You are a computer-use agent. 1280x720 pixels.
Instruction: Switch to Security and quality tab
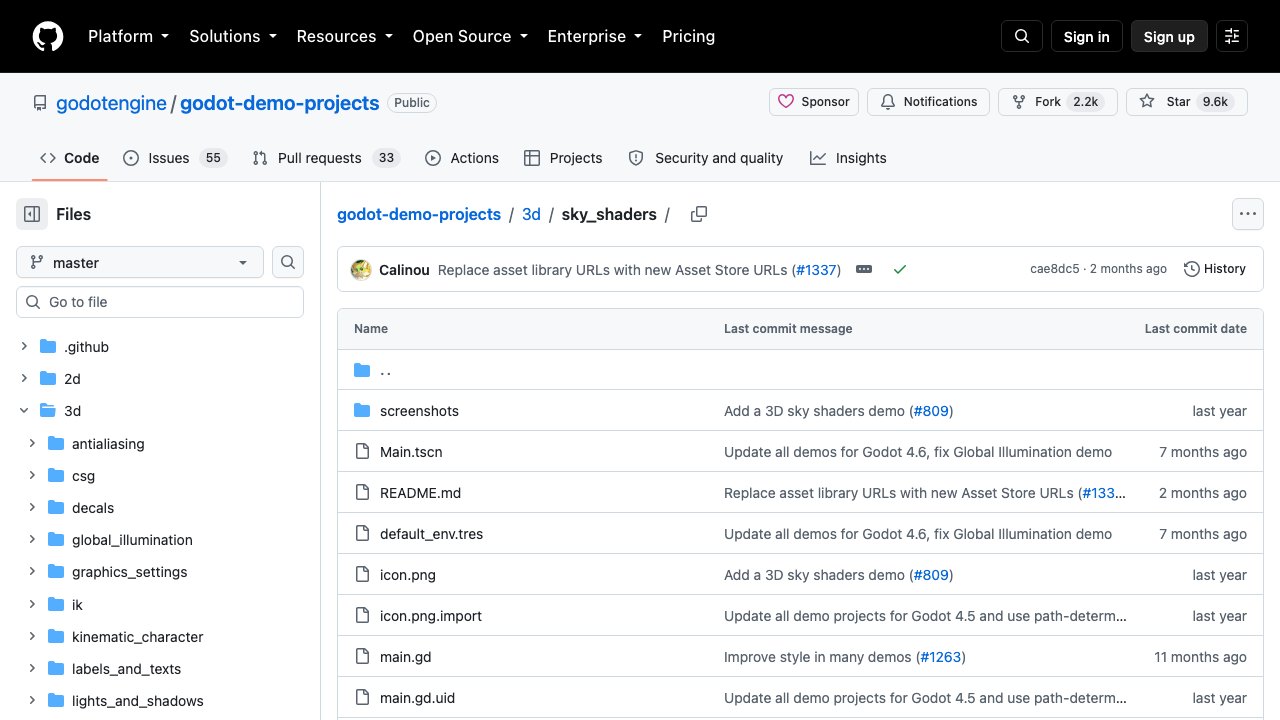706,158
